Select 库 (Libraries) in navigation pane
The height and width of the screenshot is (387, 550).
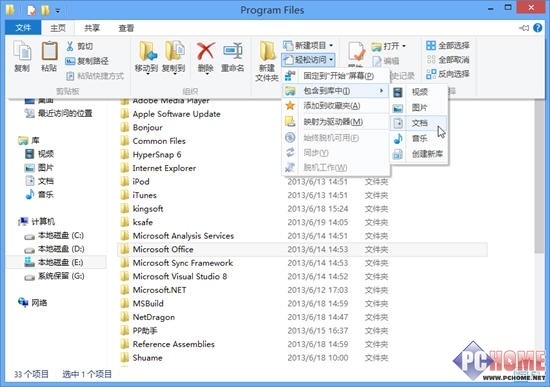coord(29,140)
